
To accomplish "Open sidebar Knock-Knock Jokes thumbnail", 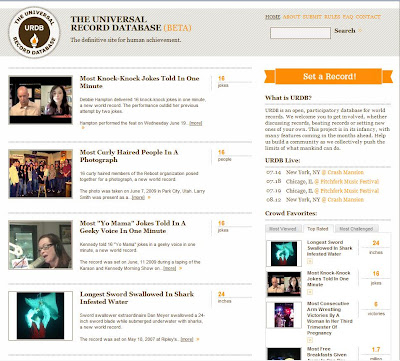I will tap(284, 284).
